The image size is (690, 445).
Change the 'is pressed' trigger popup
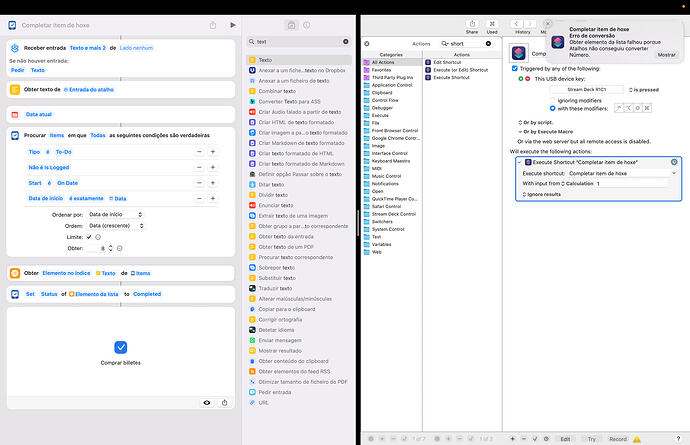(x=644, y=90)
